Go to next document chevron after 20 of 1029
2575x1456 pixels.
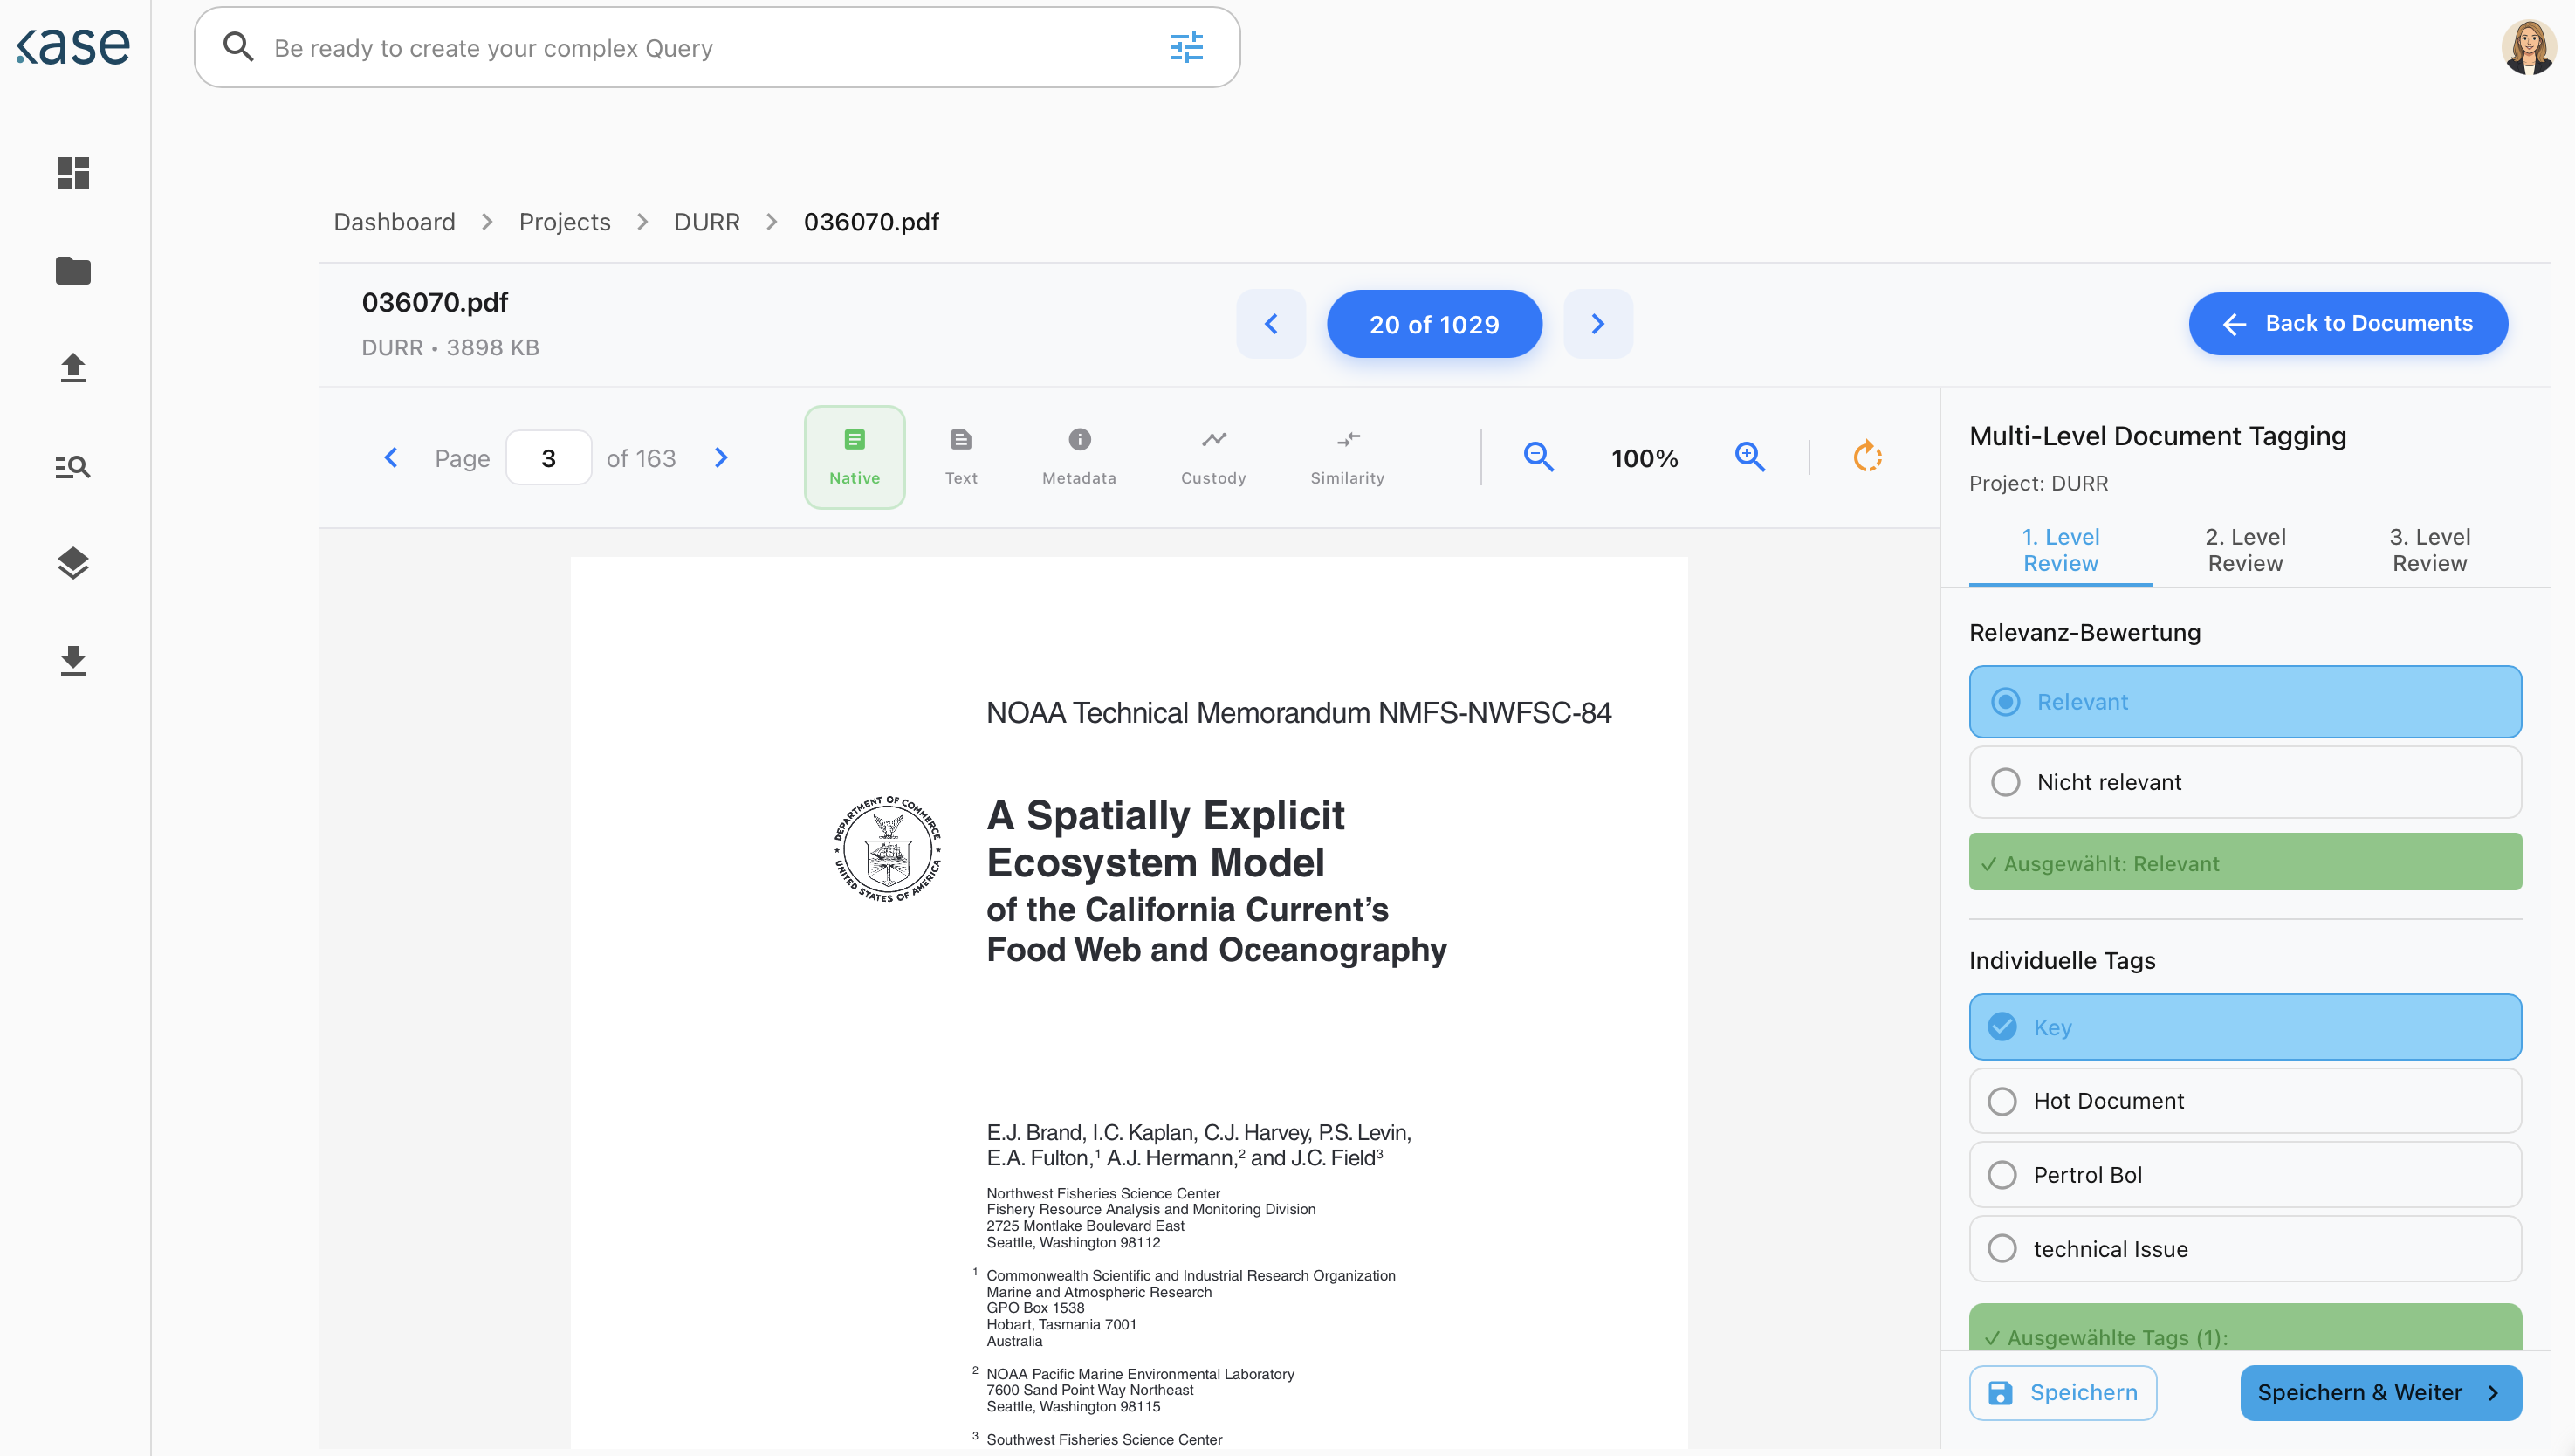coord(1597,324)
